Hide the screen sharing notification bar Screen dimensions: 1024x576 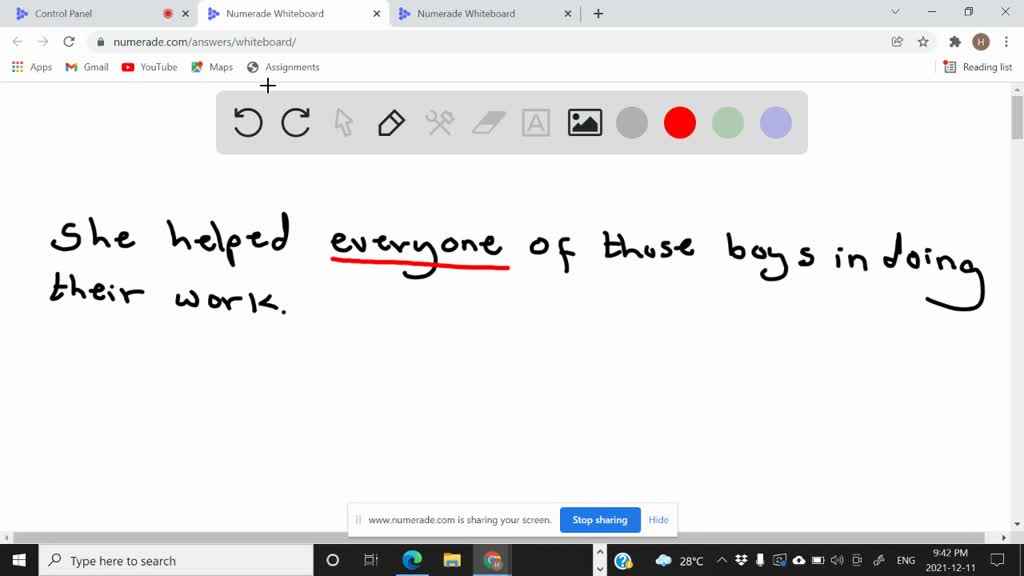pos(658,520)
